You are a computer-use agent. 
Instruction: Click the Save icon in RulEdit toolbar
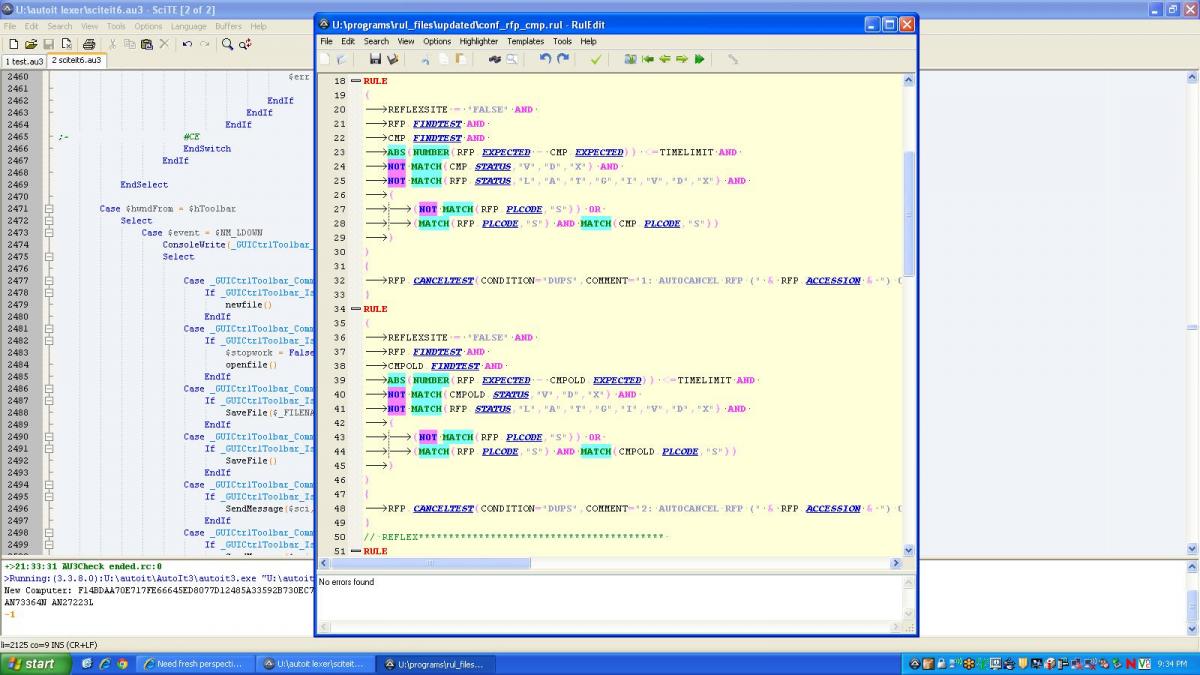376,60
